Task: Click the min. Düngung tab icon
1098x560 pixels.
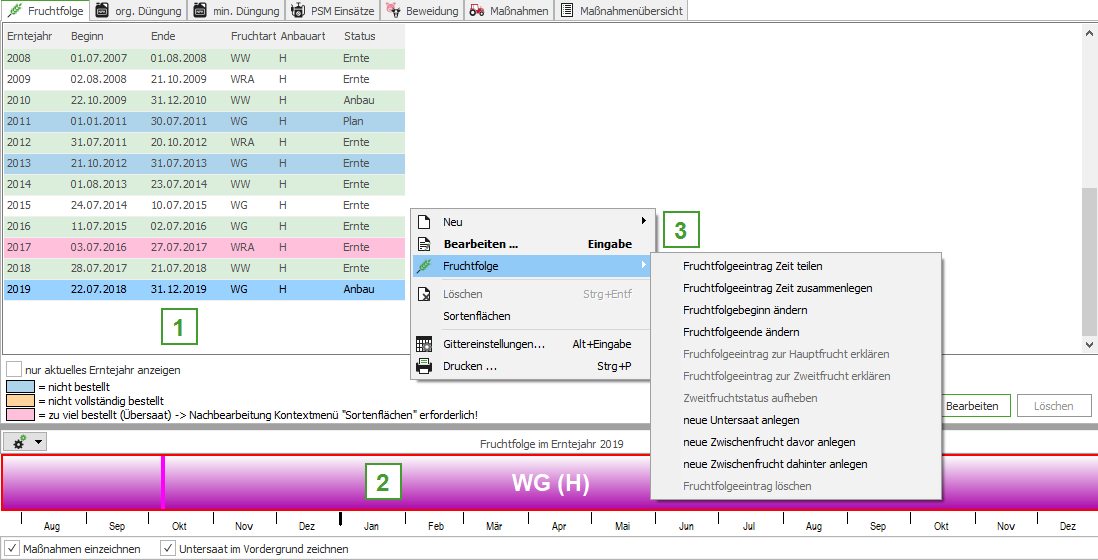Action: (x=200, y=11)
